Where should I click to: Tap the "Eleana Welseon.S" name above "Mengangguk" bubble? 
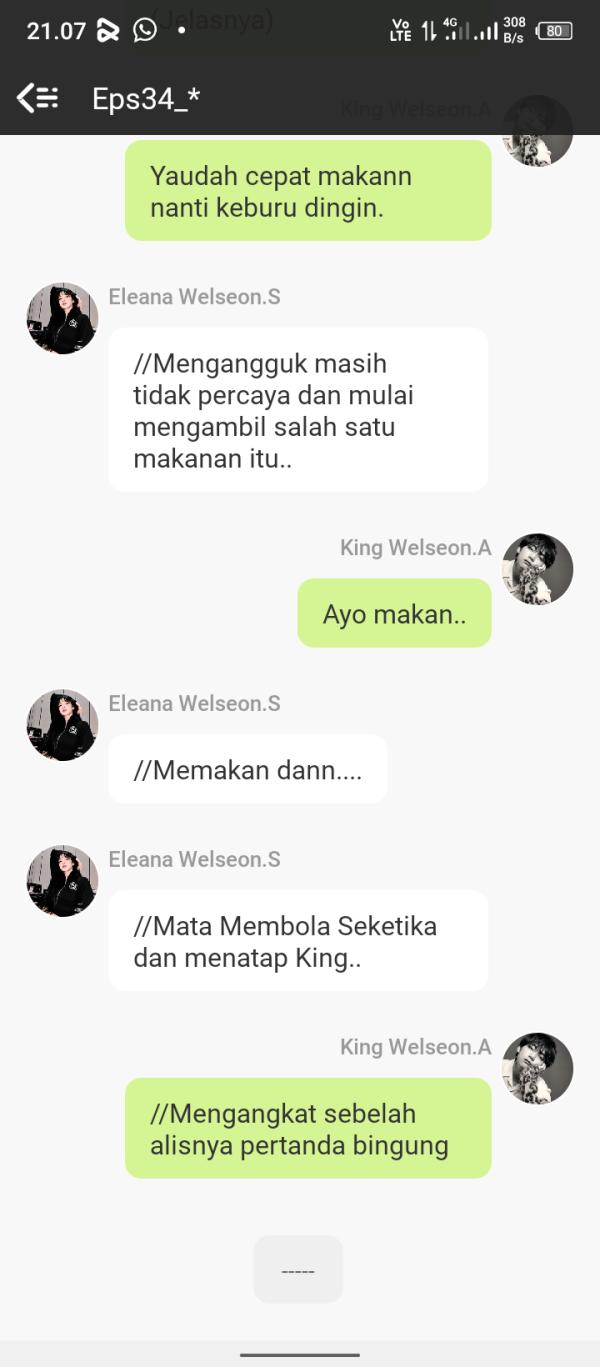coord(195,297)
